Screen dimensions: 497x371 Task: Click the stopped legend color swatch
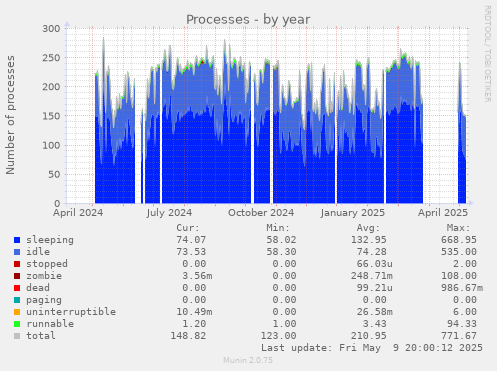click(17, 264)
